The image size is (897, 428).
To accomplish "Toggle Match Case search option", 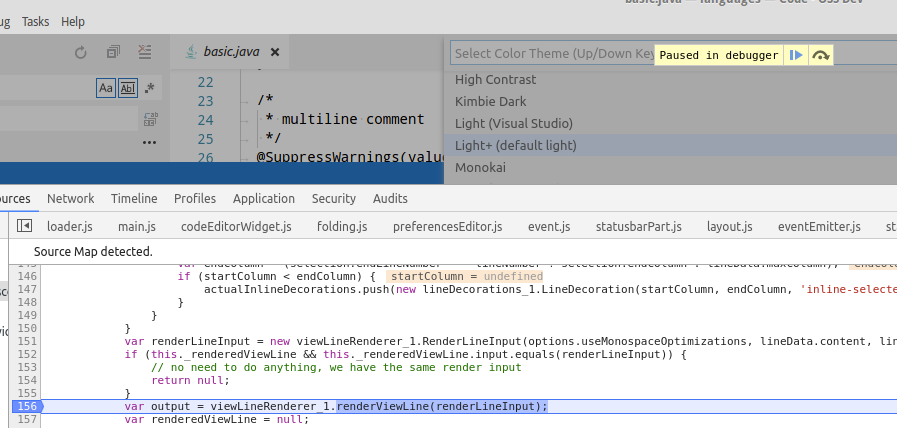I will (x=106, y=88).
